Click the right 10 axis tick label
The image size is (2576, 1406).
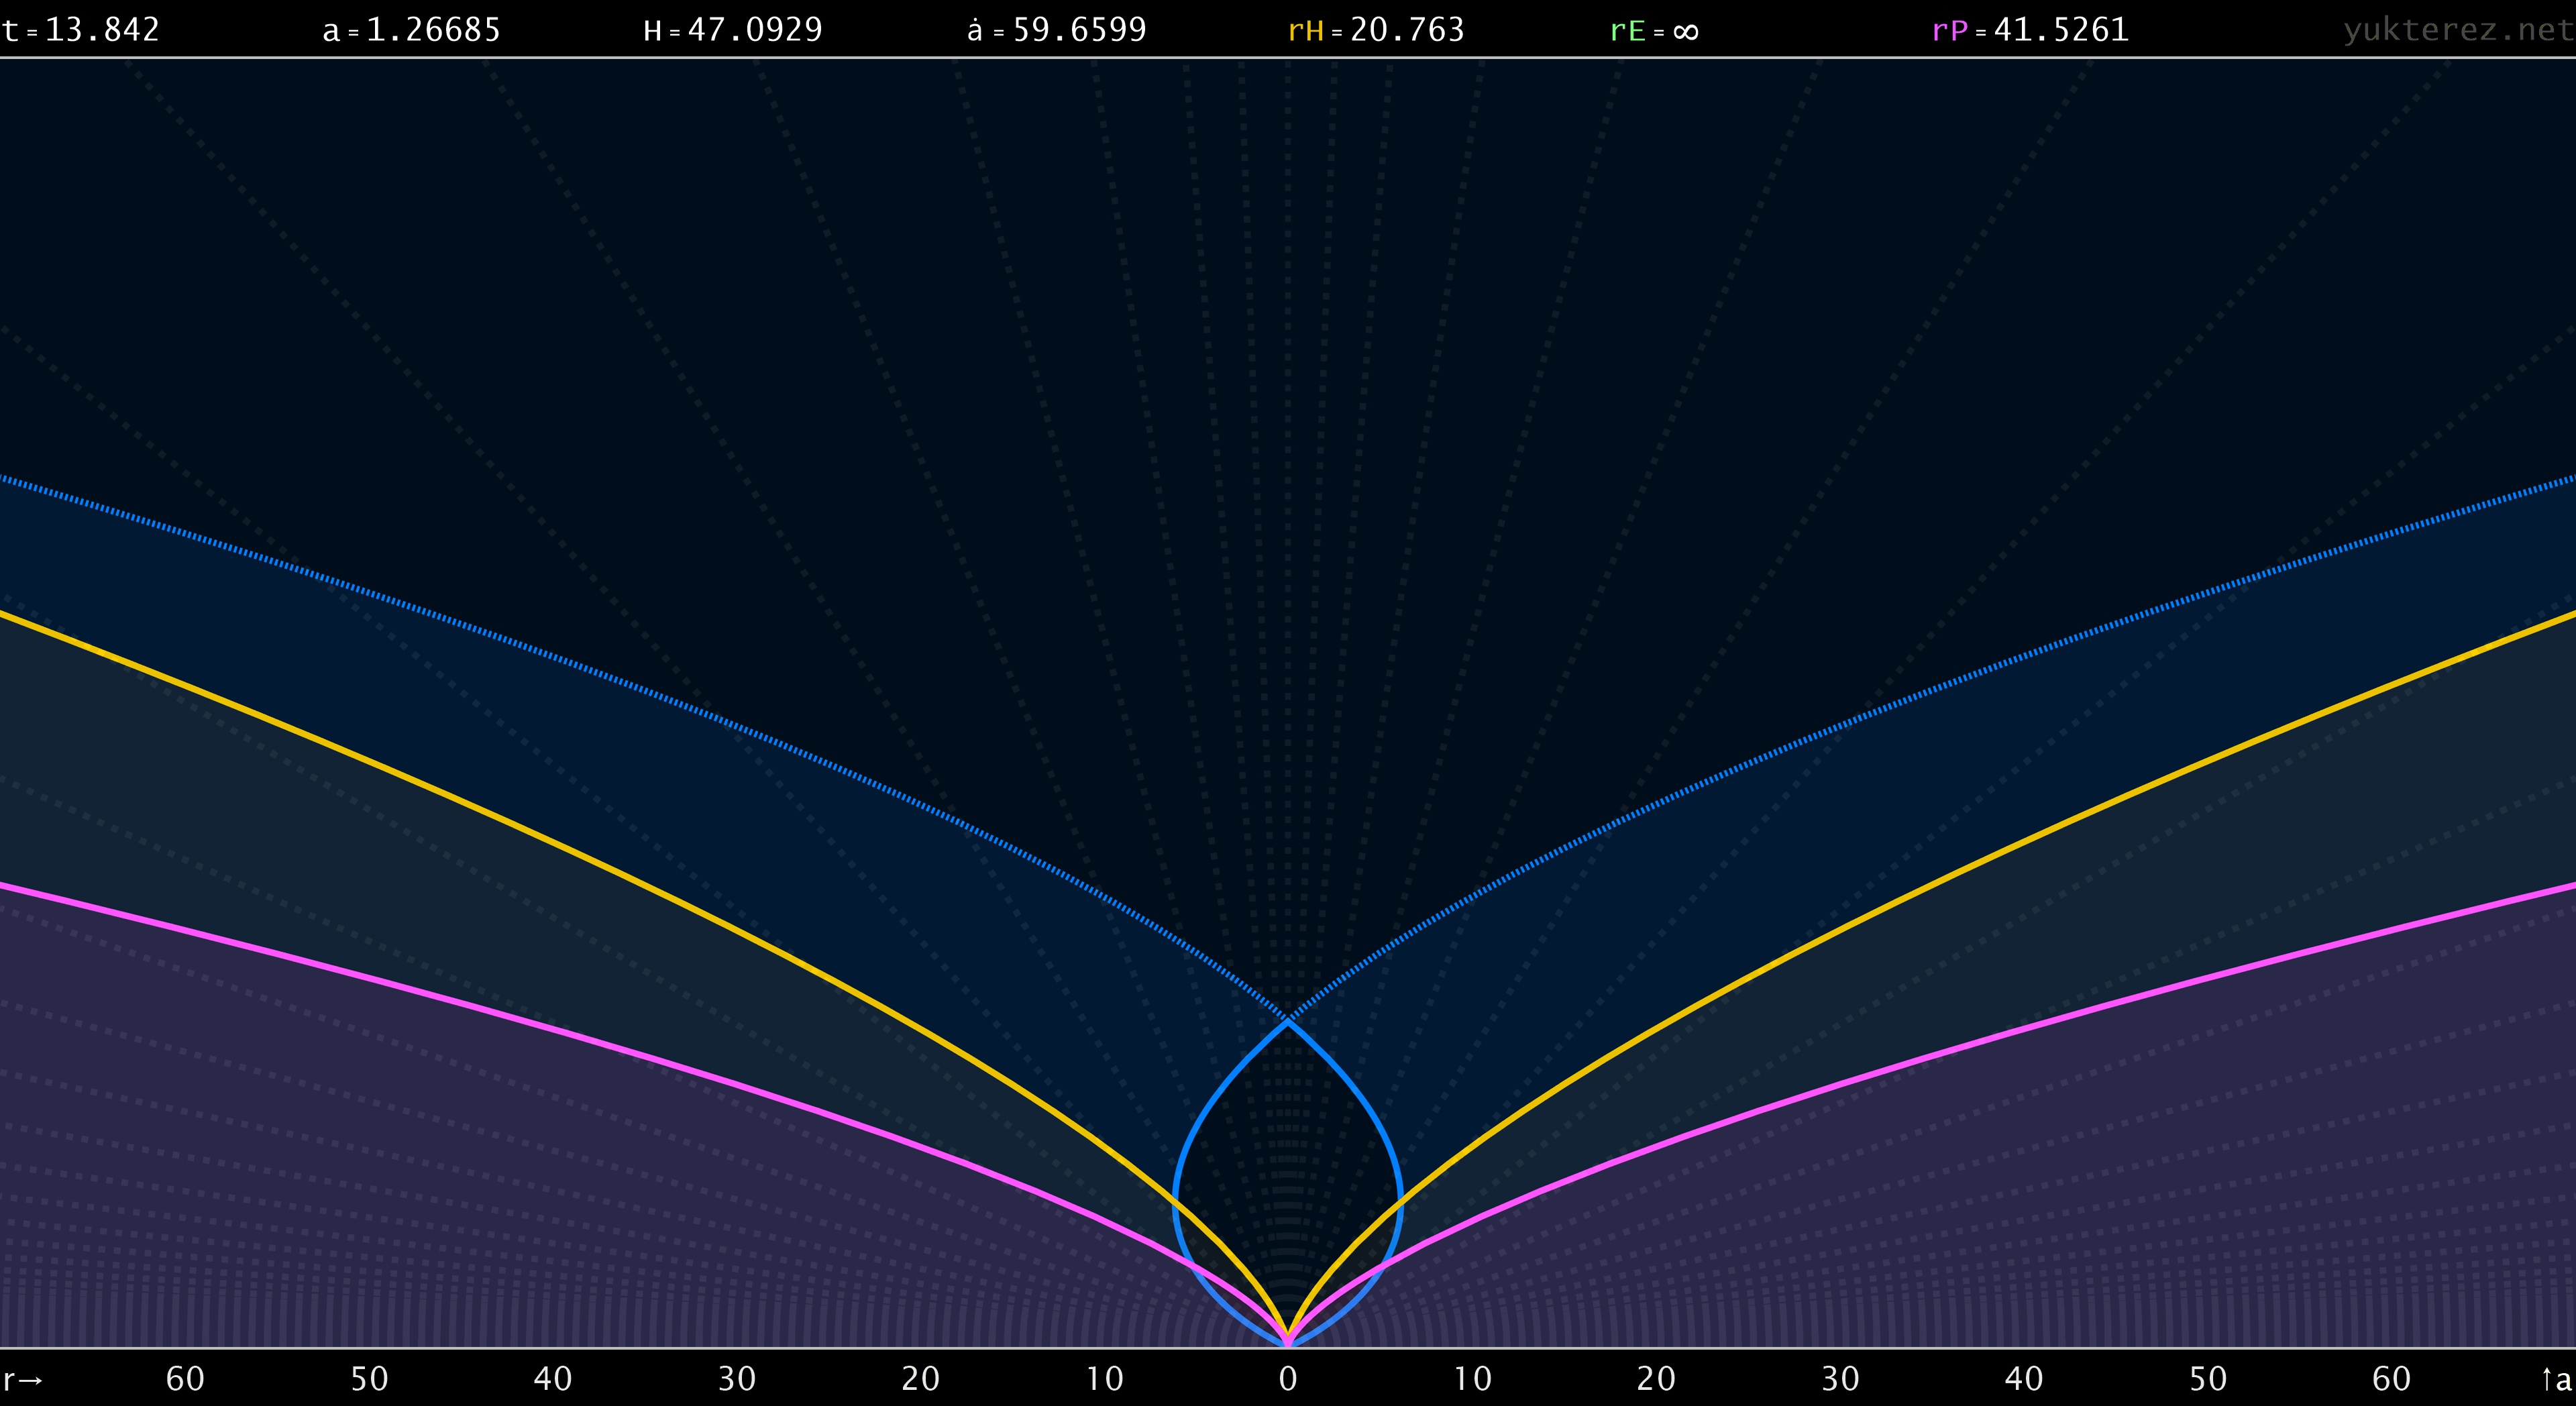click(x=1472, y=1380)
